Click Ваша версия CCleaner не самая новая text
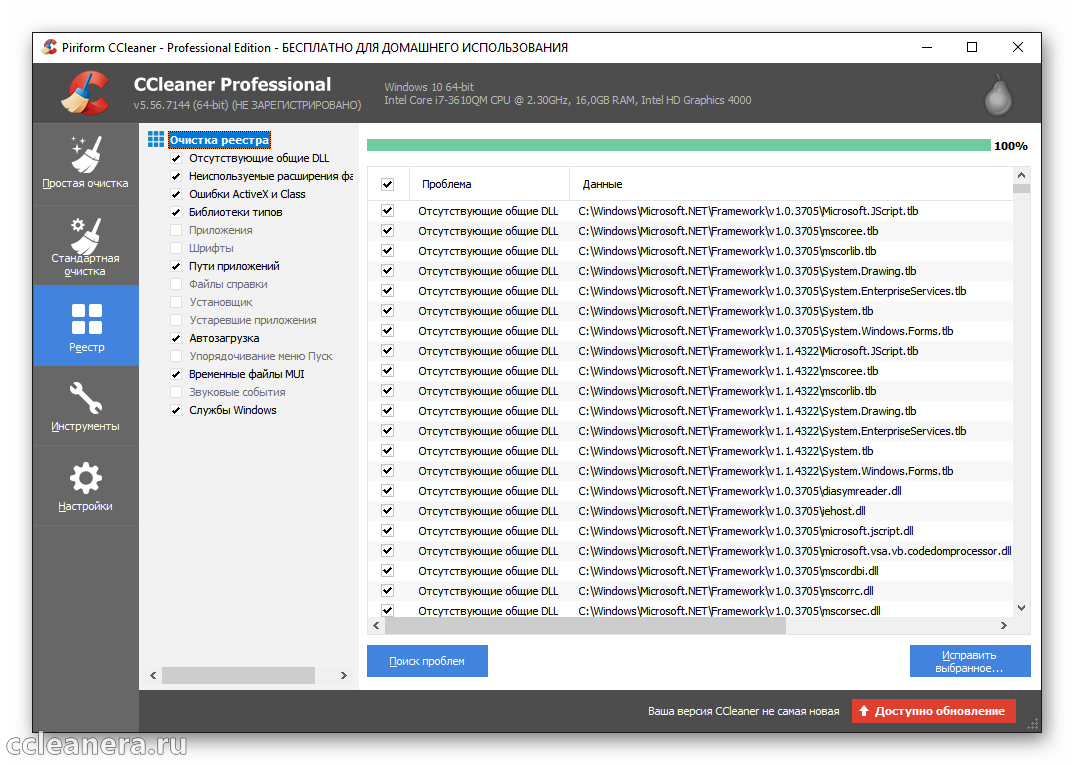This screenshot has width=1074, height=765. coord(744,711)
